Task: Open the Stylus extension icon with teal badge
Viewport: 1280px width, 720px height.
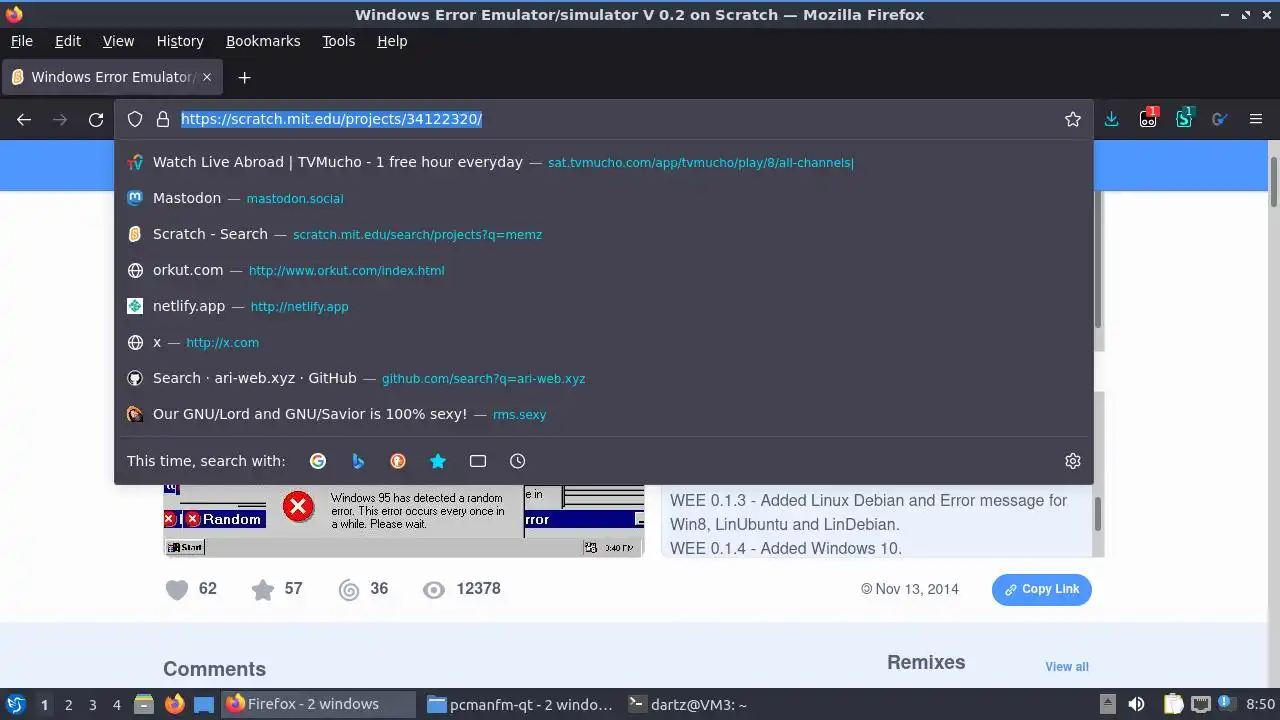Action: point(1184,118)
